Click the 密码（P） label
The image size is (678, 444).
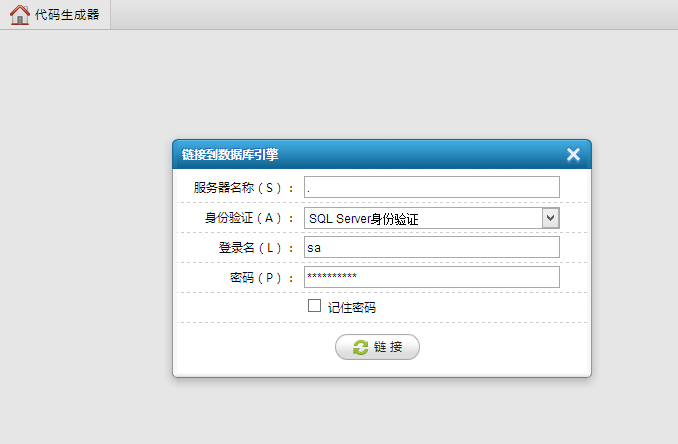click(x=262, y=278)
